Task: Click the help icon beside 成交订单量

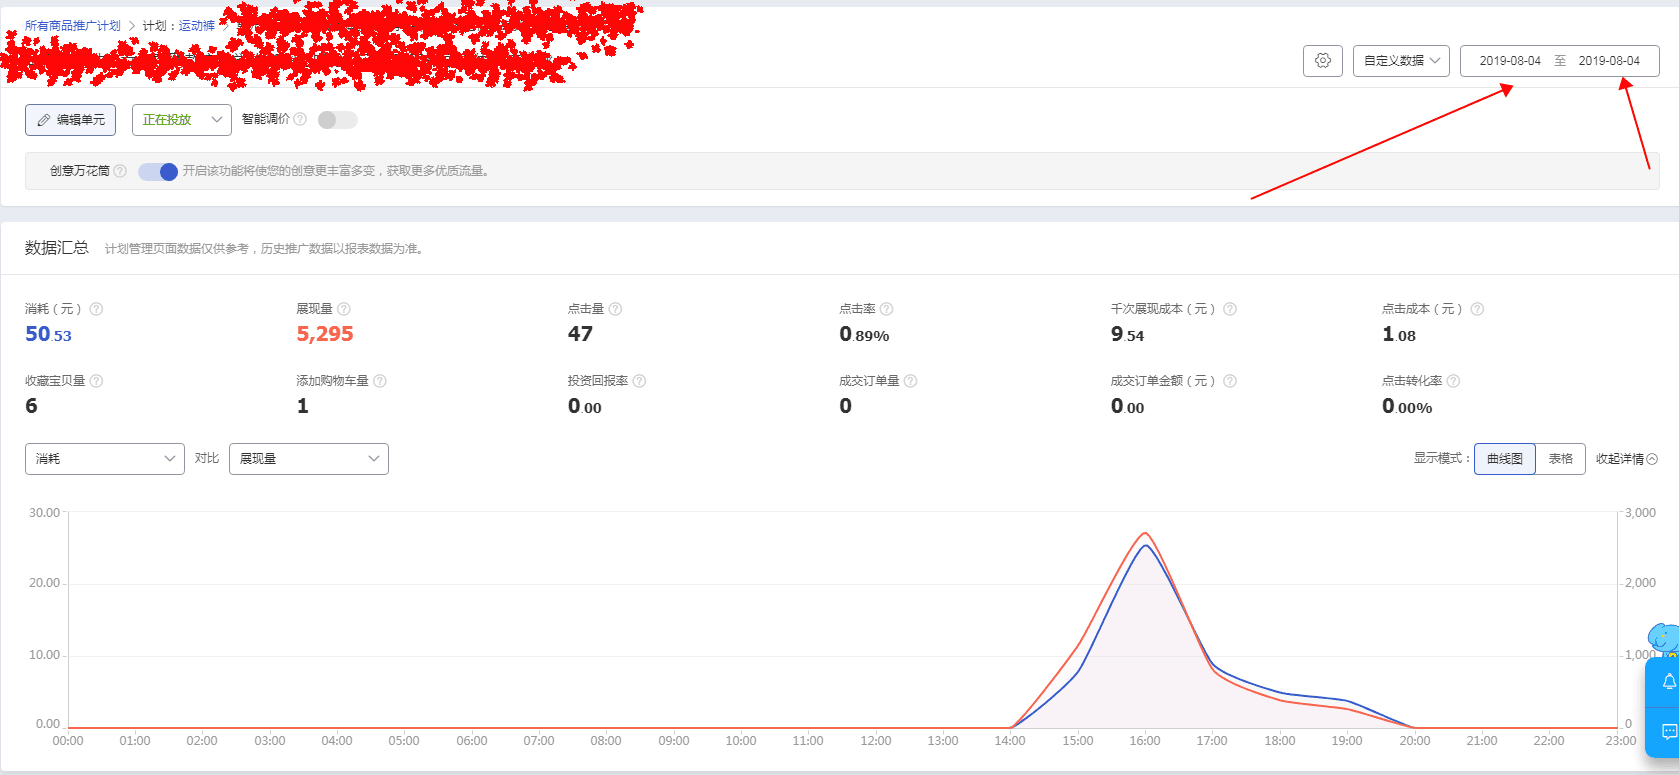Action: (911, 381)
